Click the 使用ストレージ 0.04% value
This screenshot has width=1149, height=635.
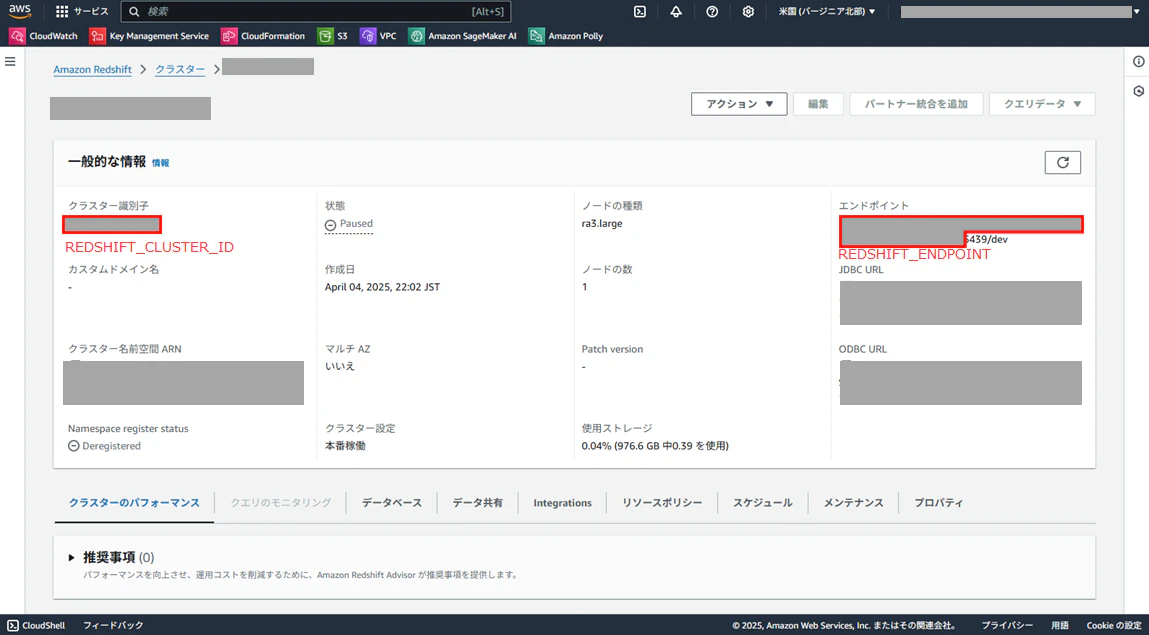[654, 445]
